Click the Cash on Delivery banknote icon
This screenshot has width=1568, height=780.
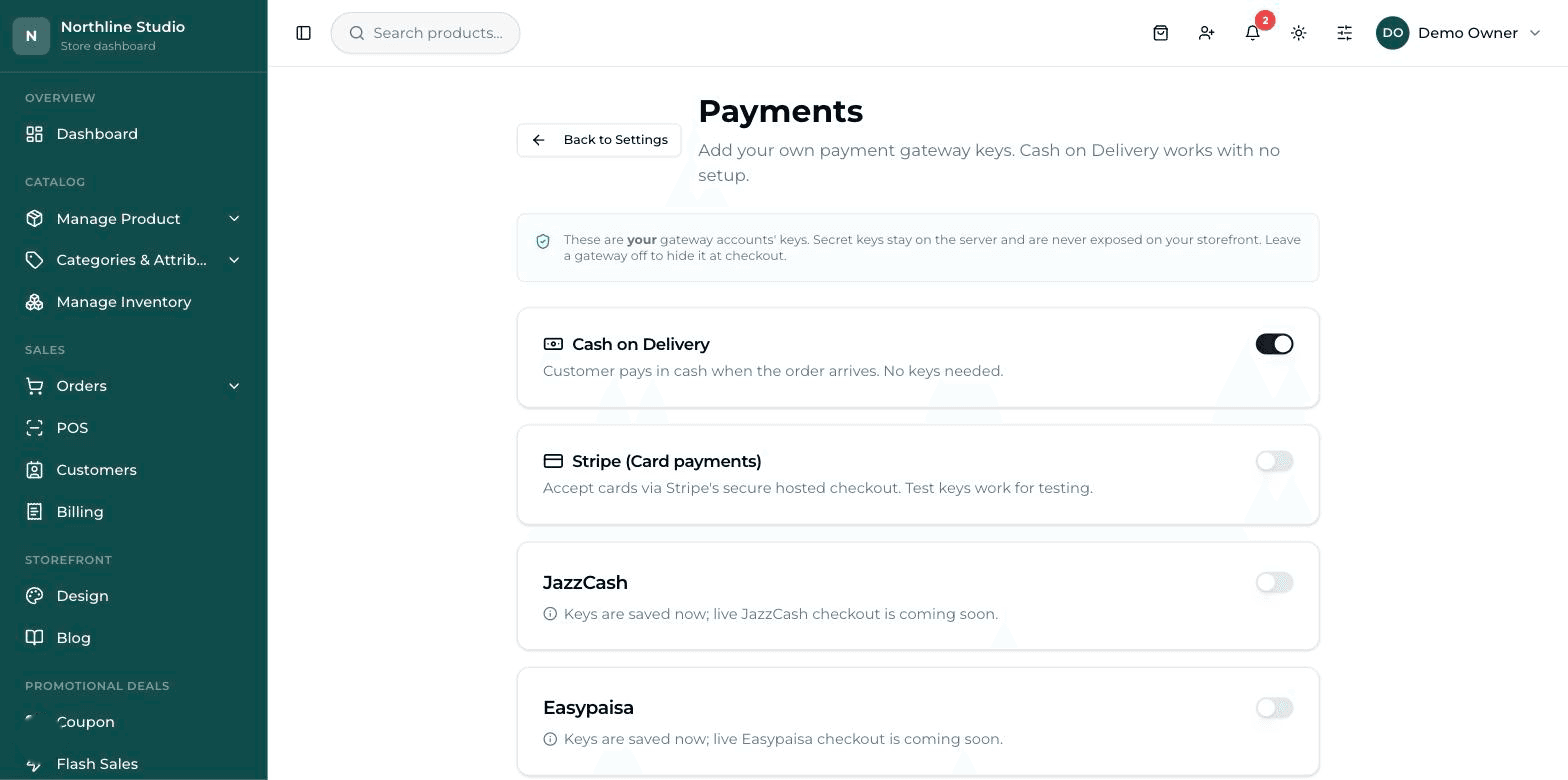553,344
